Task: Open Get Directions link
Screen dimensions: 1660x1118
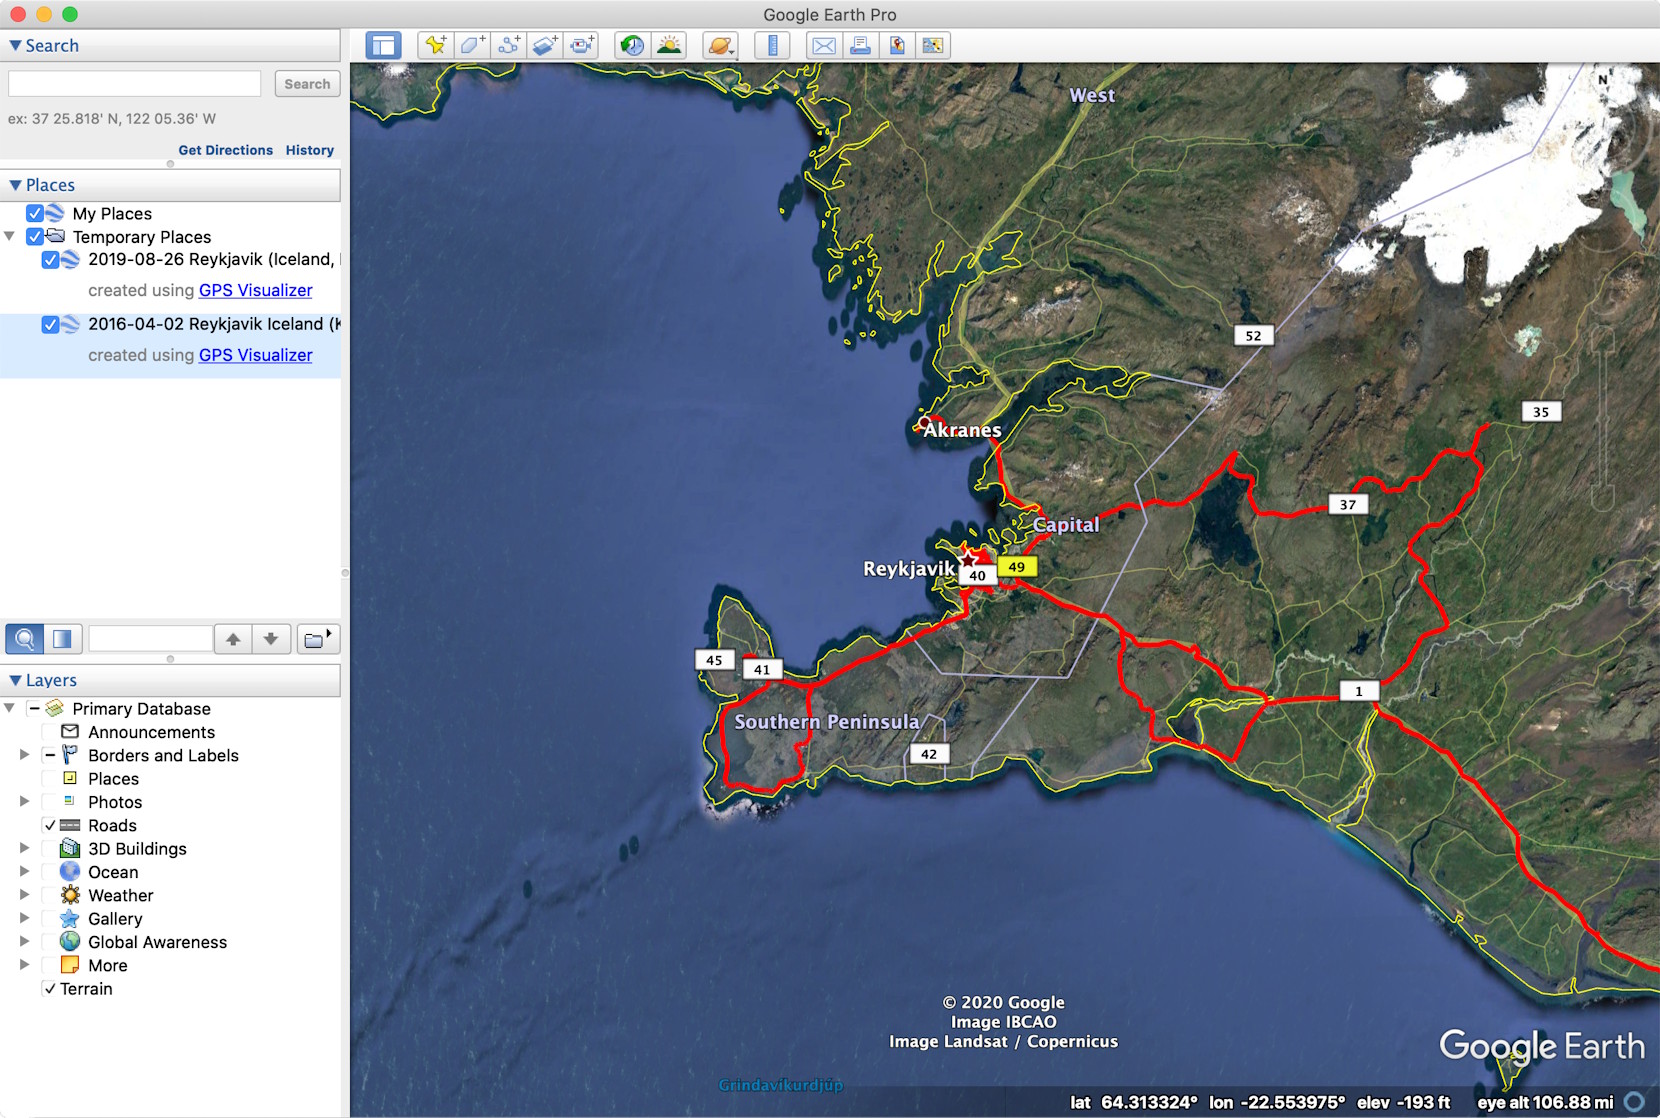Action: point(225,150)
